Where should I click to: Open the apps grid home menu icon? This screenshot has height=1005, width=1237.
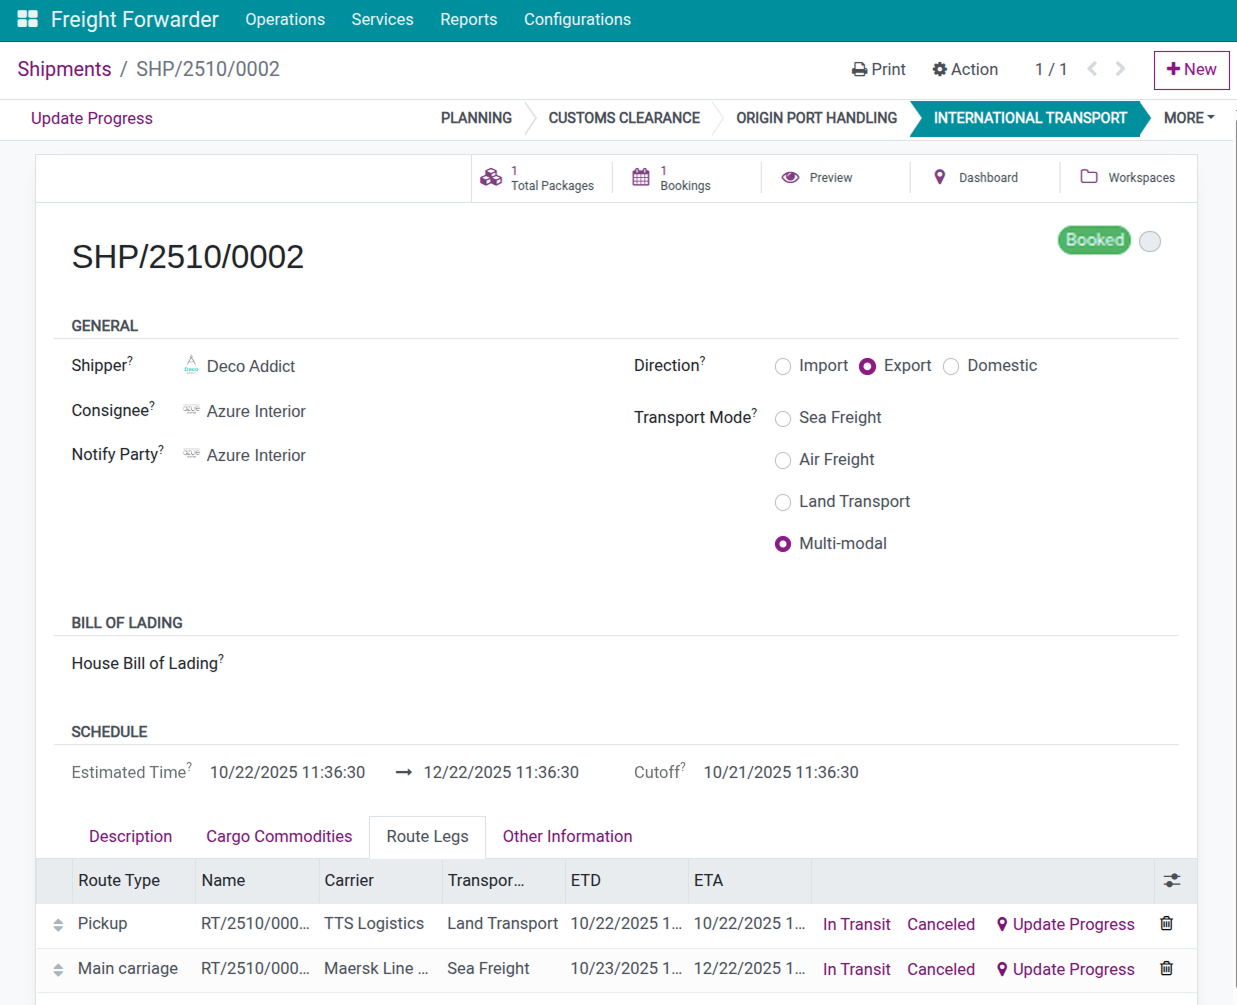(x=27, y=19)
